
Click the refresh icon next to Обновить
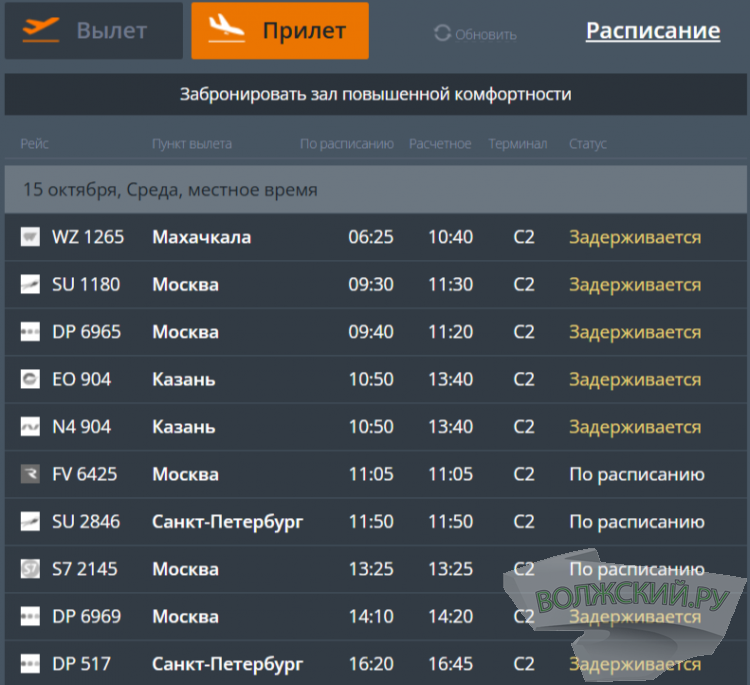[x=442, y=34]
